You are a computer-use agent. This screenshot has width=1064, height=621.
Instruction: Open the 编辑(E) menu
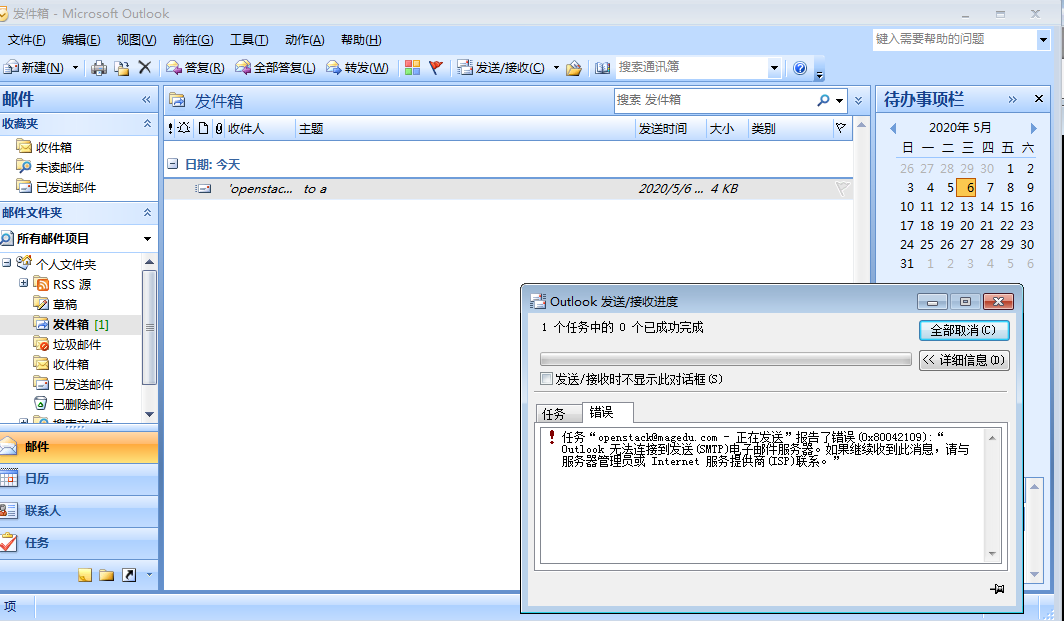(81, 40)
